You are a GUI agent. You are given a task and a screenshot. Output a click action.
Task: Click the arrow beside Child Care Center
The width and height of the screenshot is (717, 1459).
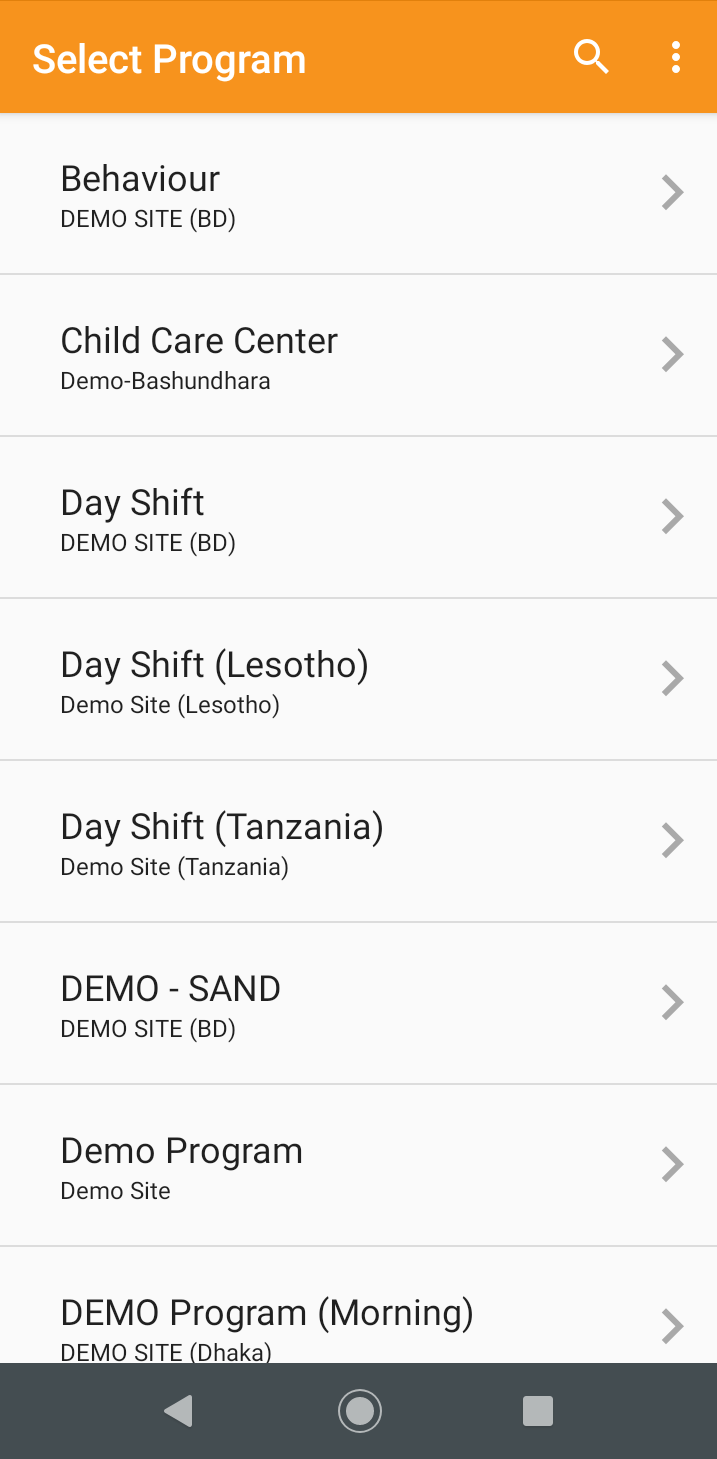click(673, 354)
